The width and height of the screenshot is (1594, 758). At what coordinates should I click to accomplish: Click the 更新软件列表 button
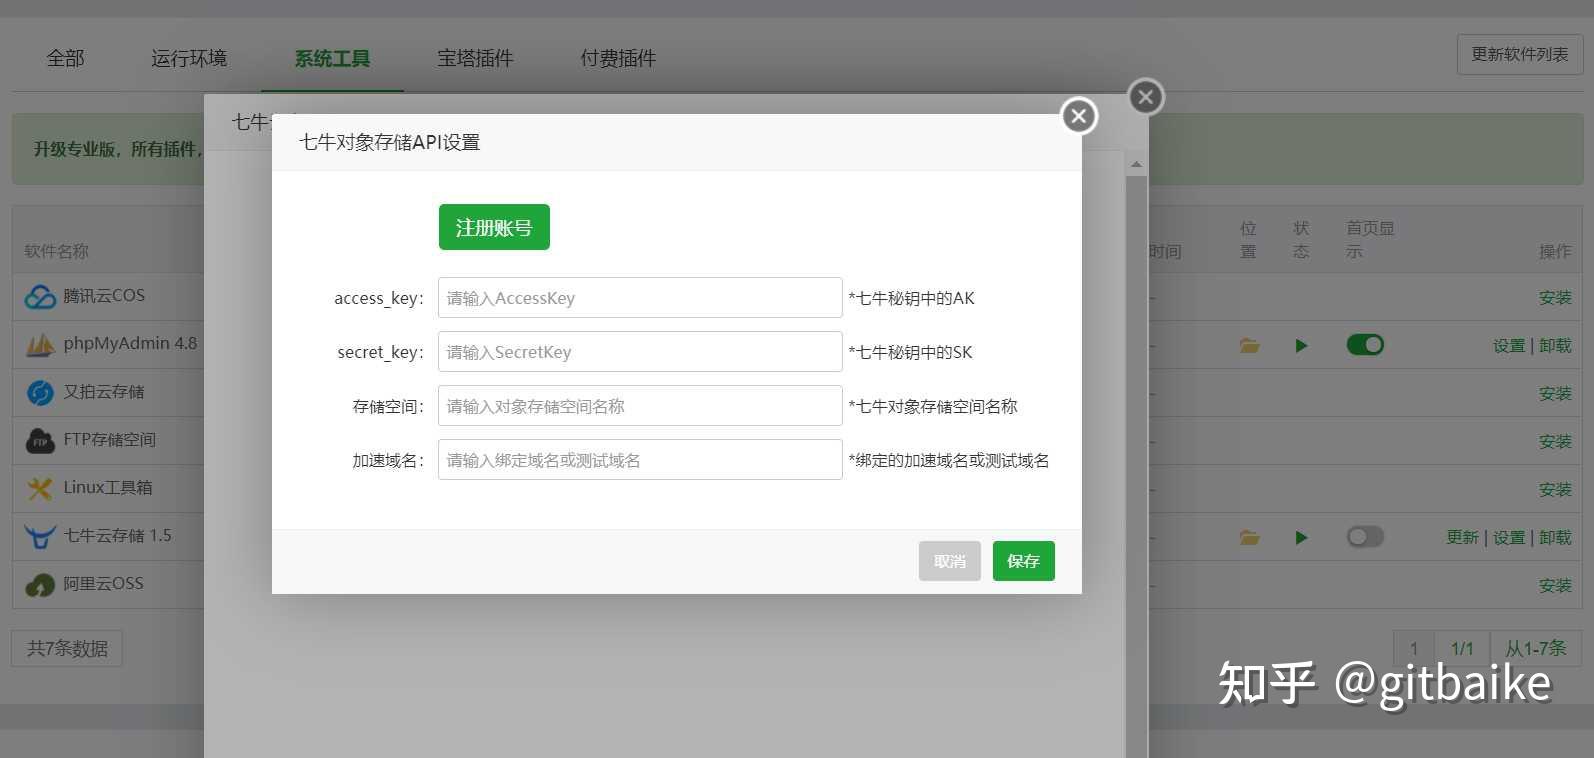[x=1520, y=54]
